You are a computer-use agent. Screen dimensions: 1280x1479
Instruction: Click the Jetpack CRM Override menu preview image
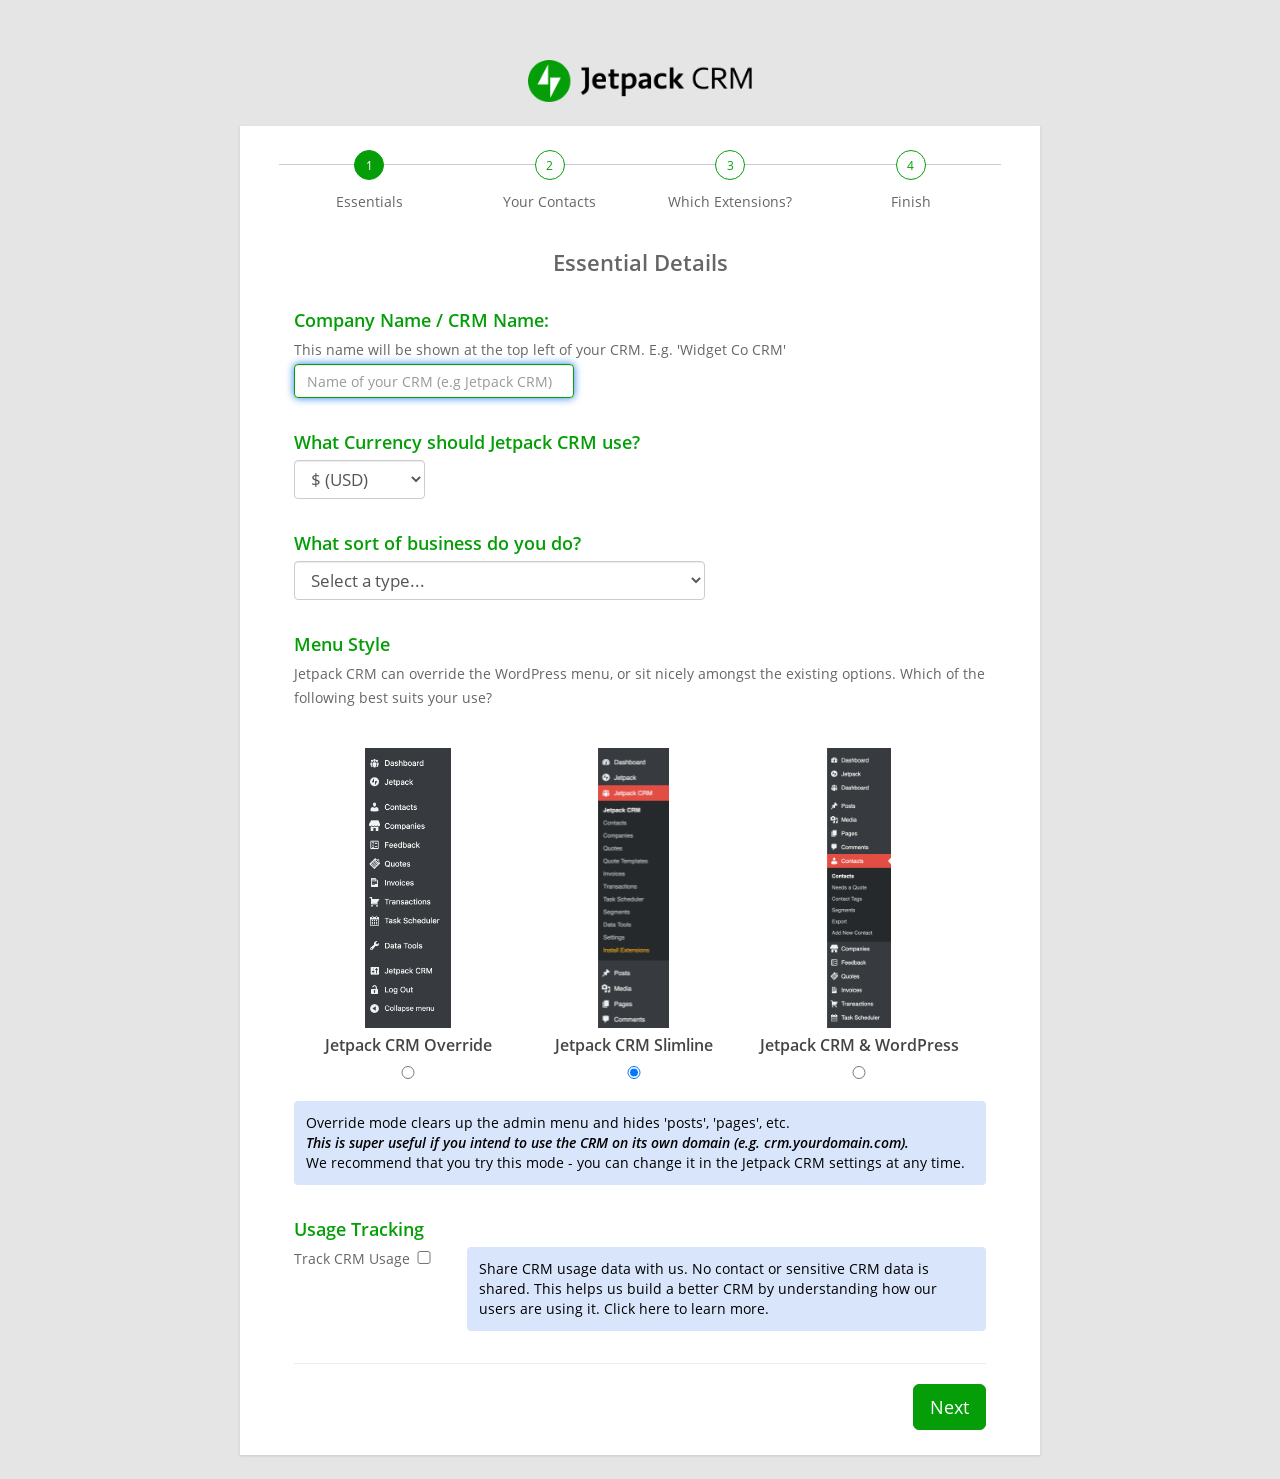point(408,888)
